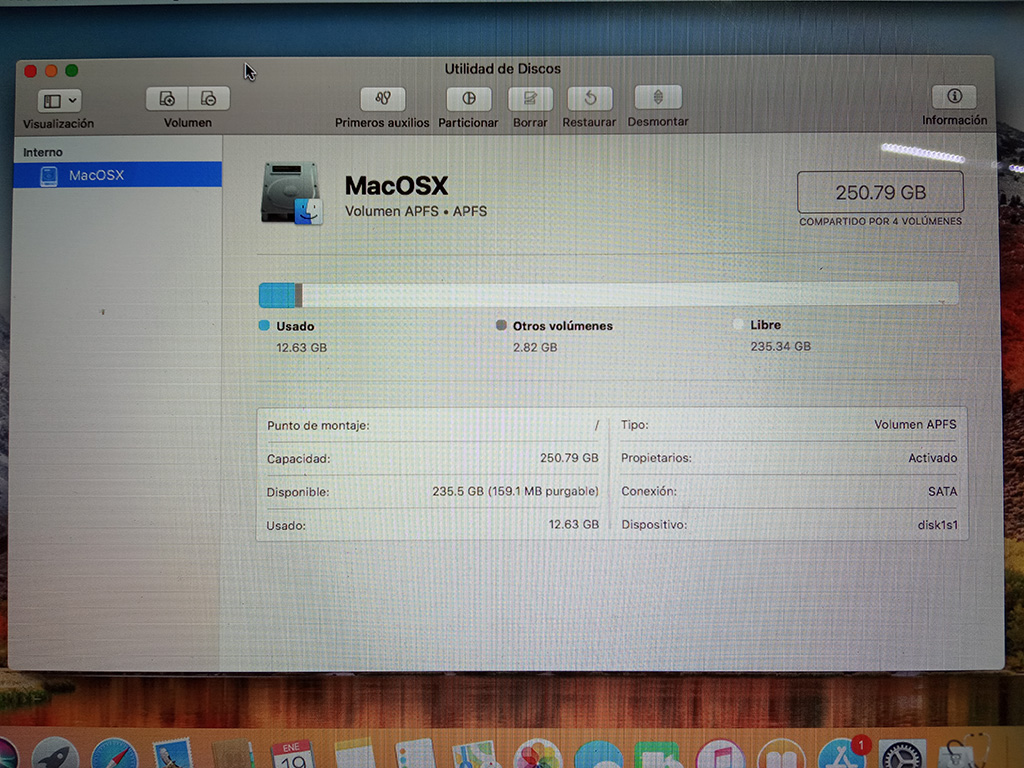1024x768 pixels.
Task: Click the '235.5 GB (159.1 MB purgable)' value
Action: point(515,491)
